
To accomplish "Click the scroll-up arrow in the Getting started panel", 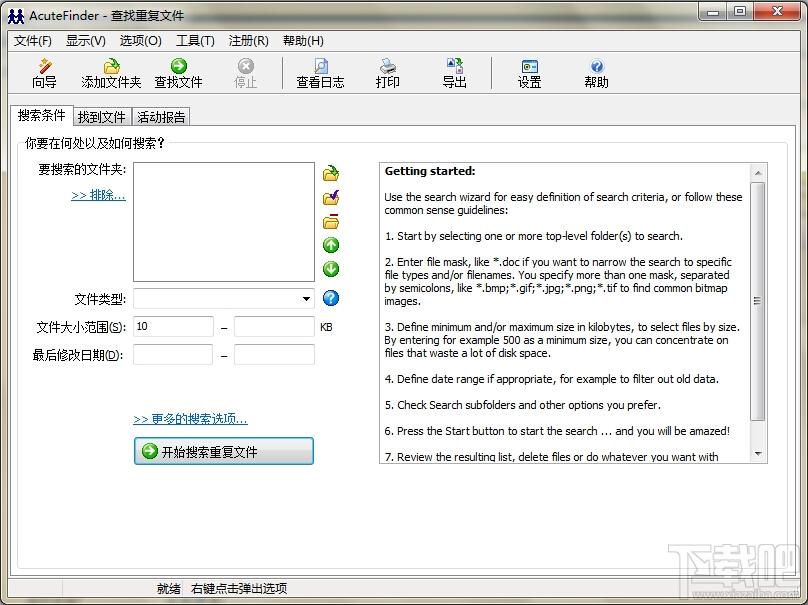I will (758, 173).
